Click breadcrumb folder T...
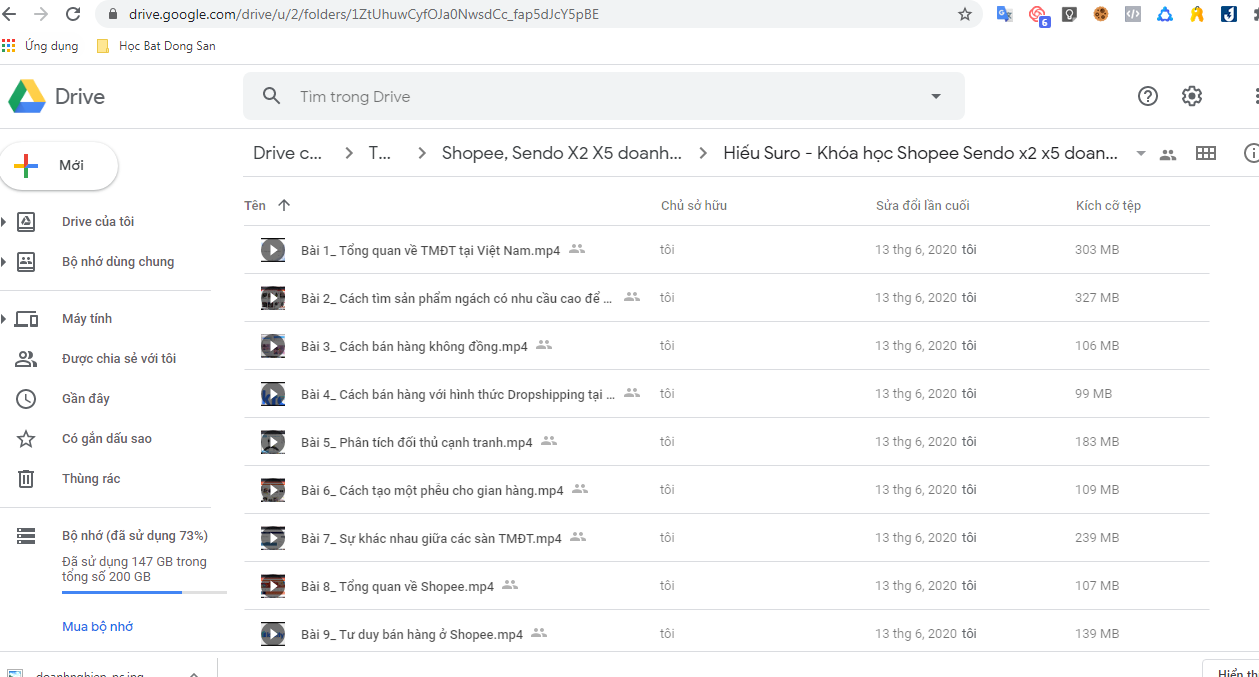This screenshot has height=677, width=1259. coord(380,153)
